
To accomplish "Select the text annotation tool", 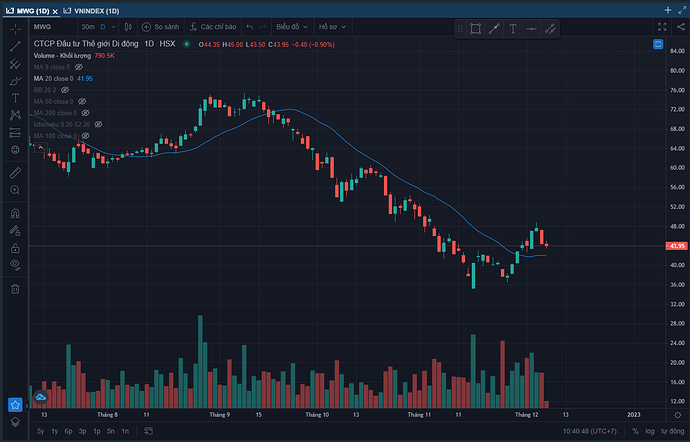I will coord(15,97).
